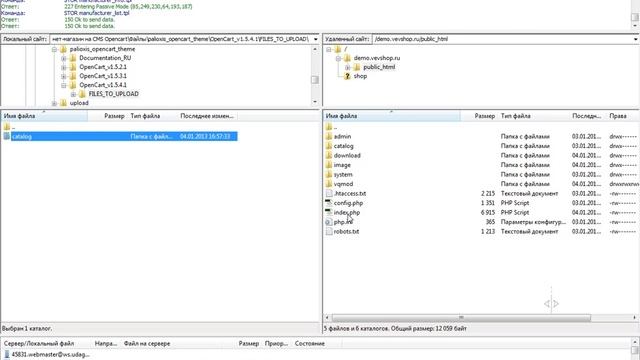This screenshot has height=360, width=640.
Task: Select the system folder icon
Action: click(x=329, y=174)
